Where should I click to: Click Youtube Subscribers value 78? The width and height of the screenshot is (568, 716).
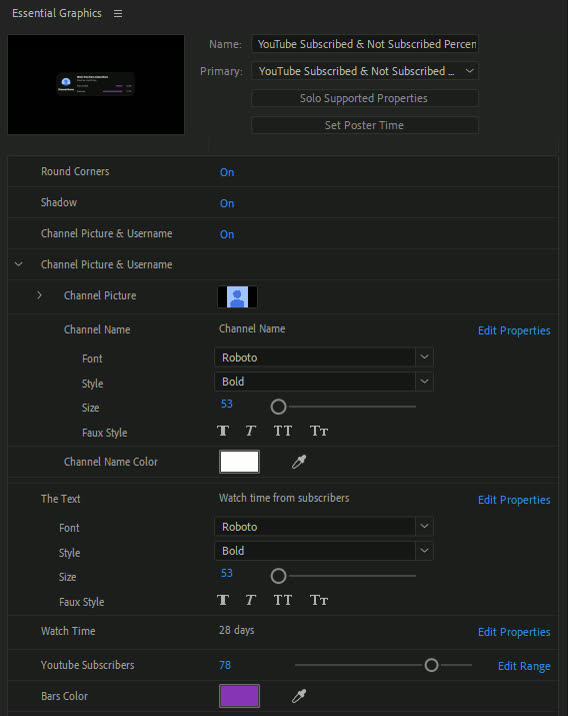tap(225, 665)
